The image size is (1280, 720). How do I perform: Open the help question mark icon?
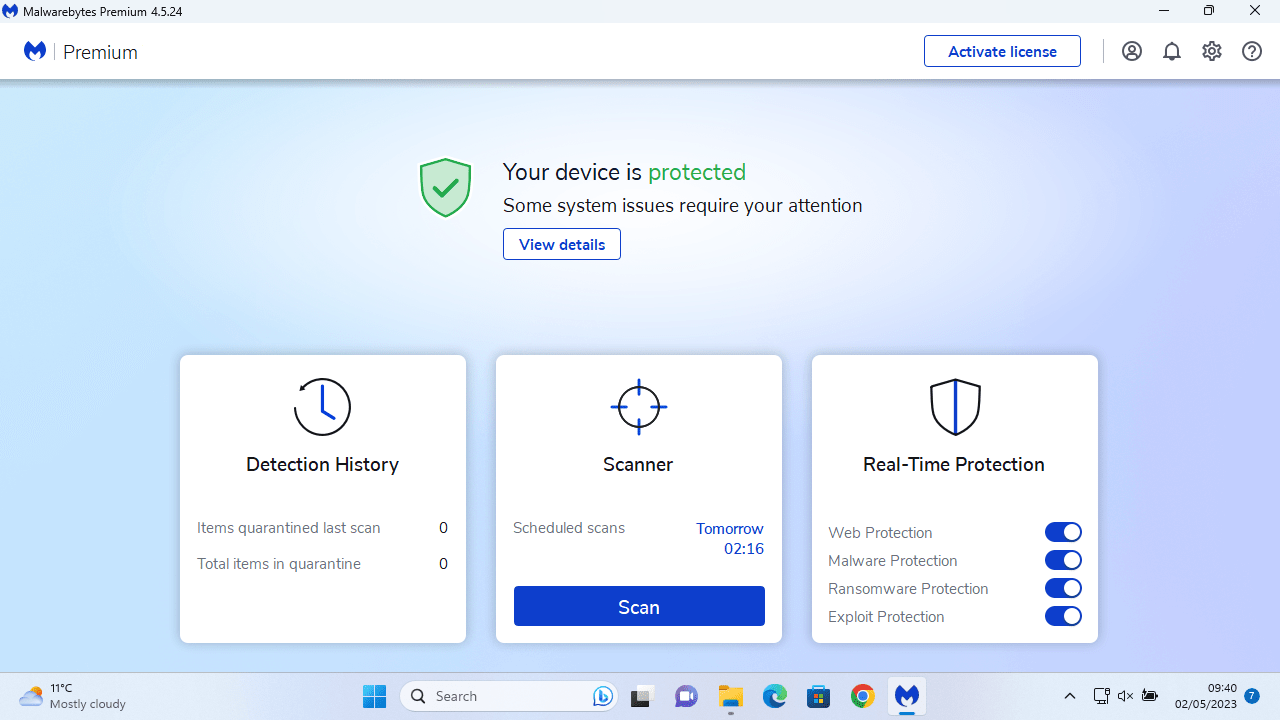(x=1252, y=51)
